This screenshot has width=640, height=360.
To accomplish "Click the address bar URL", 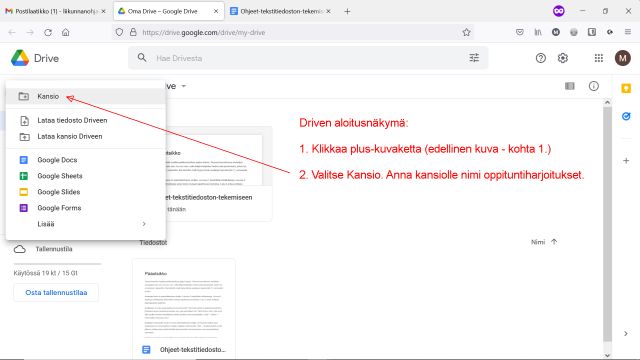I will point(204,33).
